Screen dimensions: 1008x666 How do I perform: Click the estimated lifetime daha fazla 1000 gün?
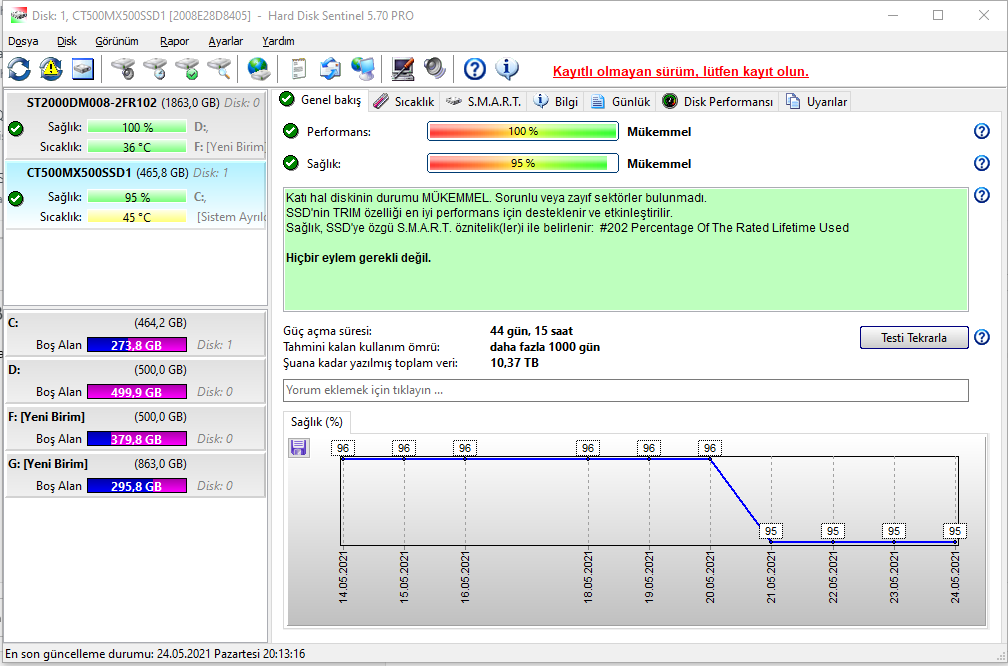click(544, 347)
